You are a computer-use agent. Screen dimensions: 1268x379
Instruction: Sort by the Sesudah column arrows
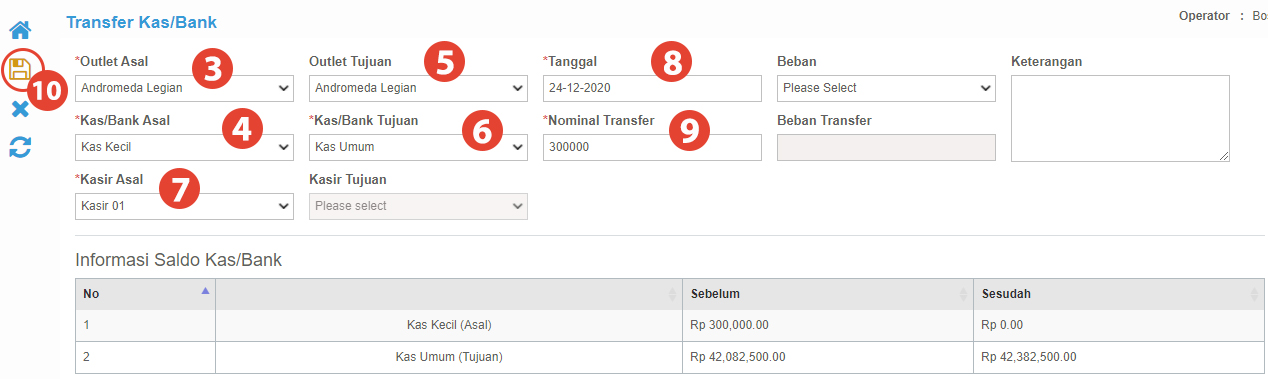(1255, 294)
